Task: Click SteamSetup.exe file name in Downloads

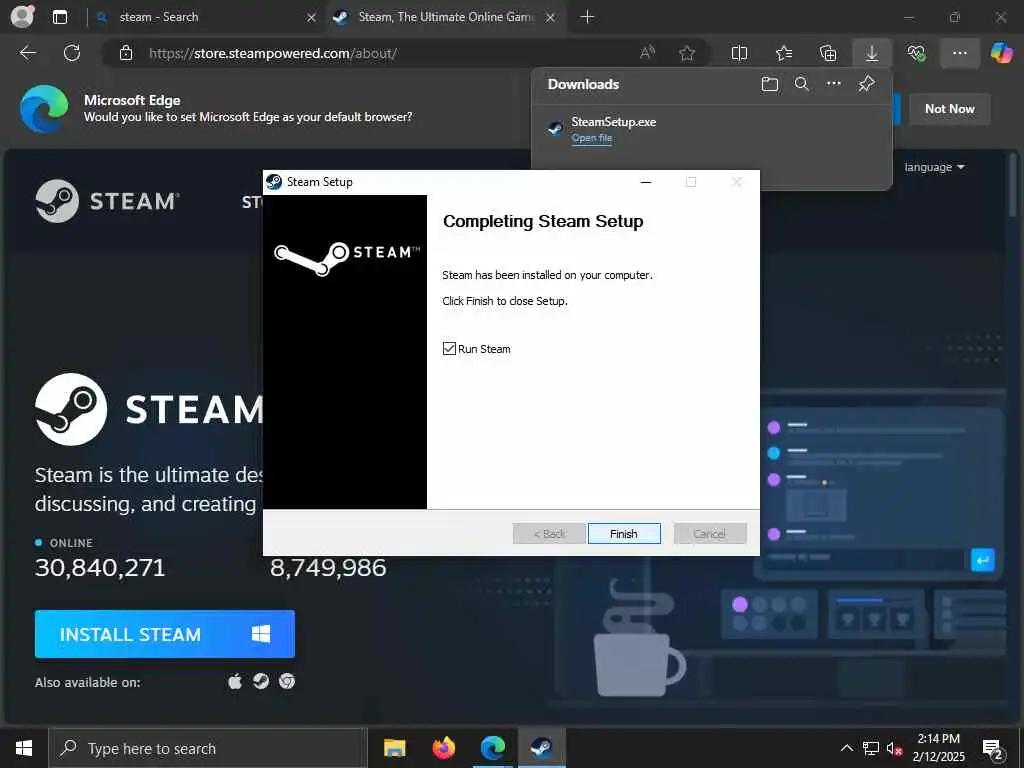Action: [x=613, y=121]
